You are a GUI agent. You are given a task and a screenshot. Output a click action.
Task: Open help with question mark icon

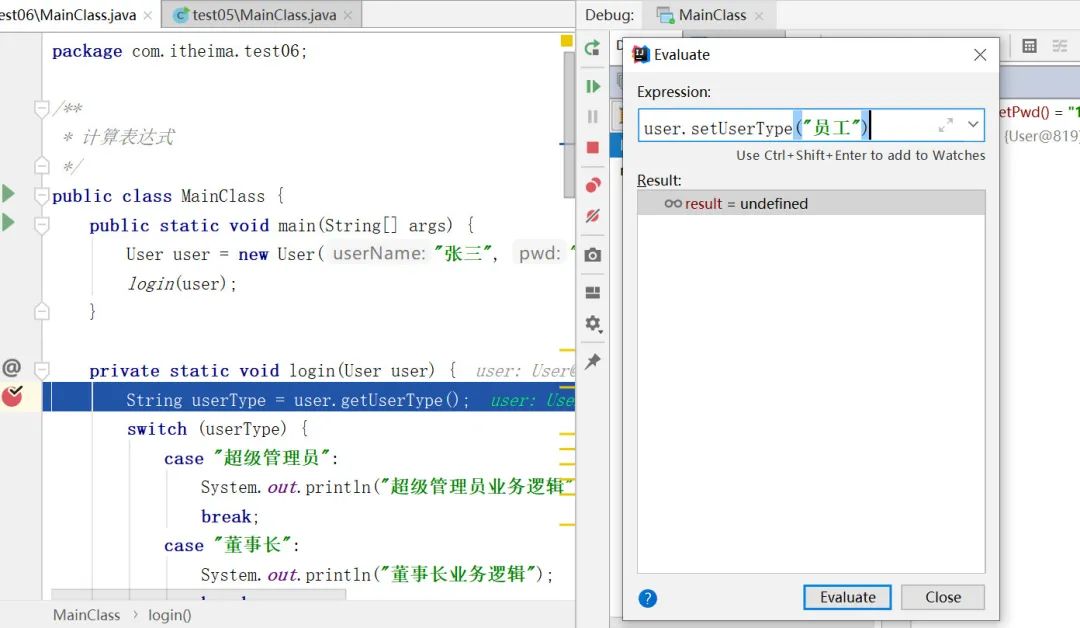(647, 598)
